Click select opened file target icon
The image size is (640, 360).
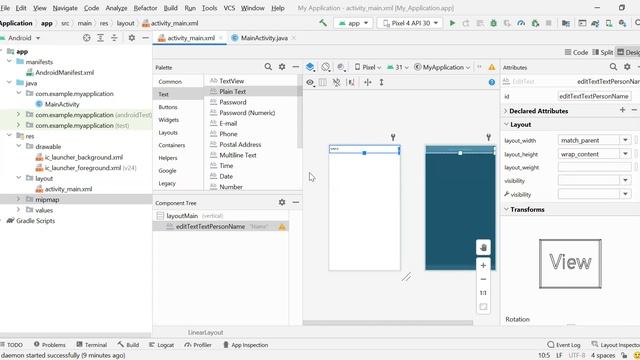point(87,38)
